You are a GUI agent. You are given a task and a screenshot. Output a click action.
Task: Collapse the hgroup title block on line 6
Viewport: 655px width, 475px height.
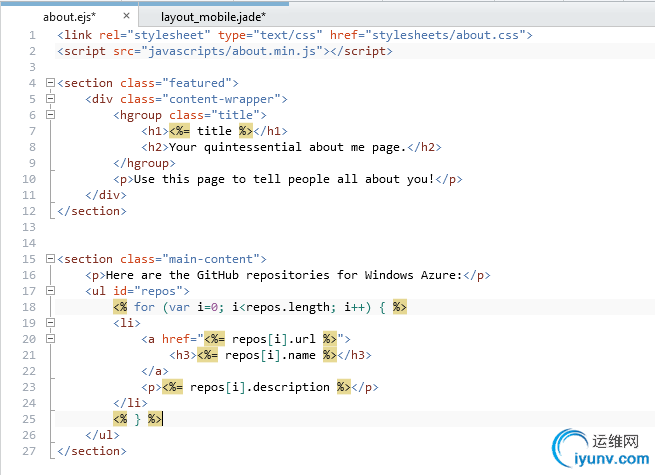pyautogui.click(x=50, y=114)
